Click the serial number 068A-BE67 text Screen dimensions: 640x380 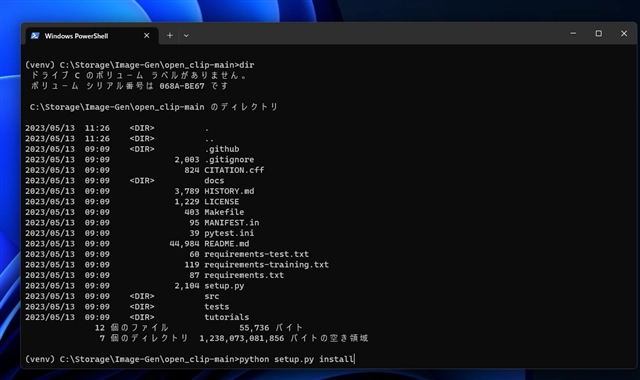182,86
